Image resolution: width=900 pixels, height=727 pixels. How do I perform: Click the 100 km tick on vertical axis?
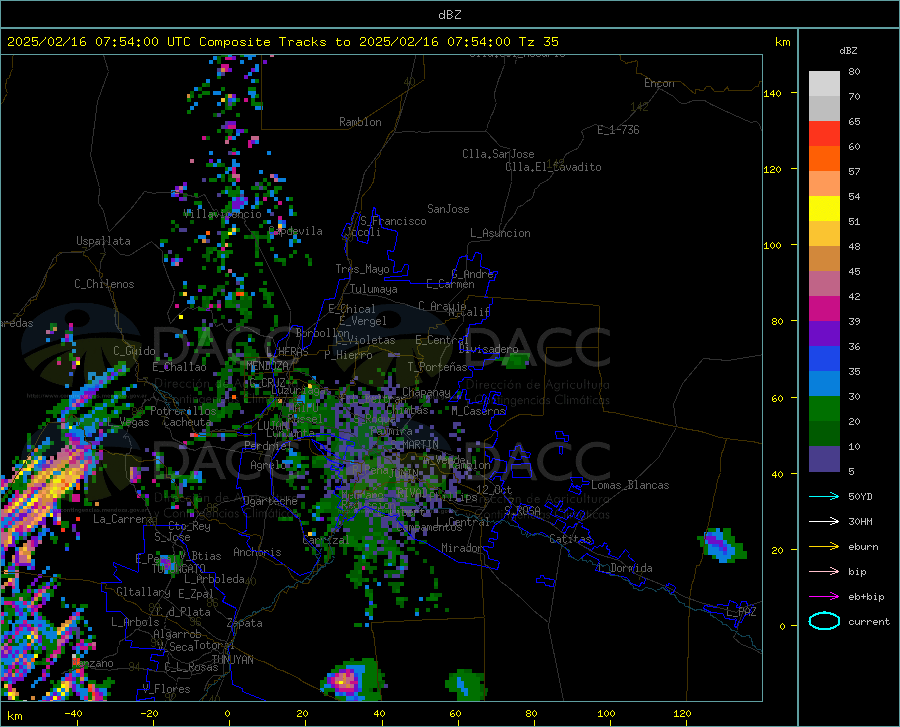point(772,246)
